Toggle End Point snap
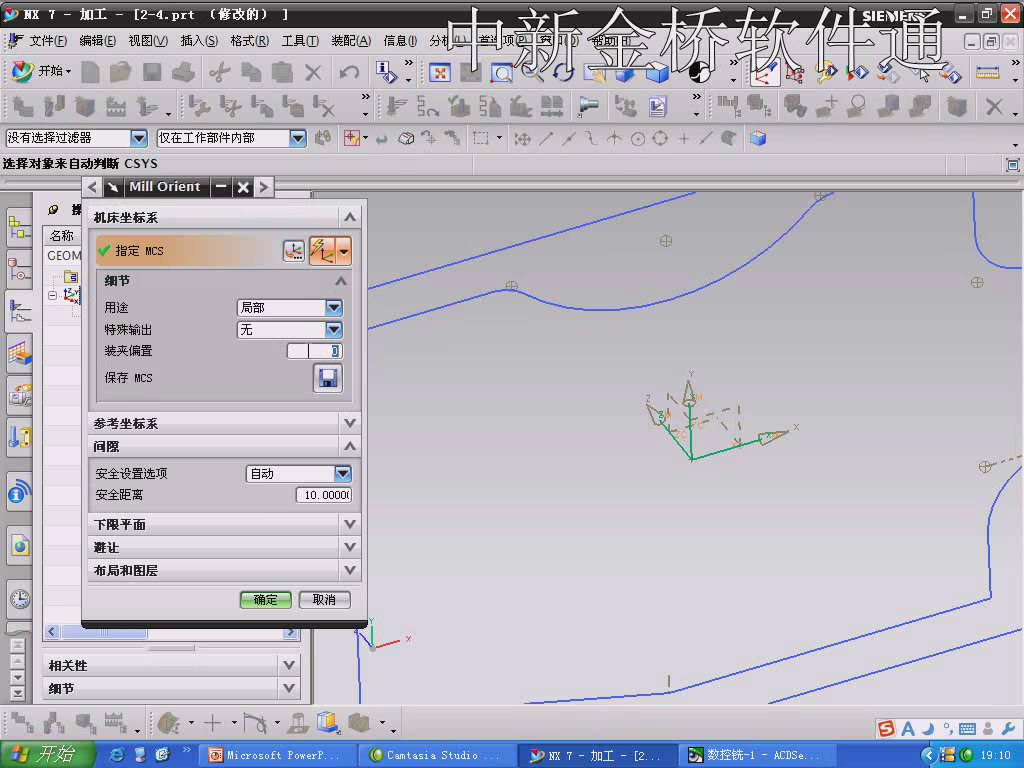The width and height of the screenshot is (1024, 768). coord(546,138)
